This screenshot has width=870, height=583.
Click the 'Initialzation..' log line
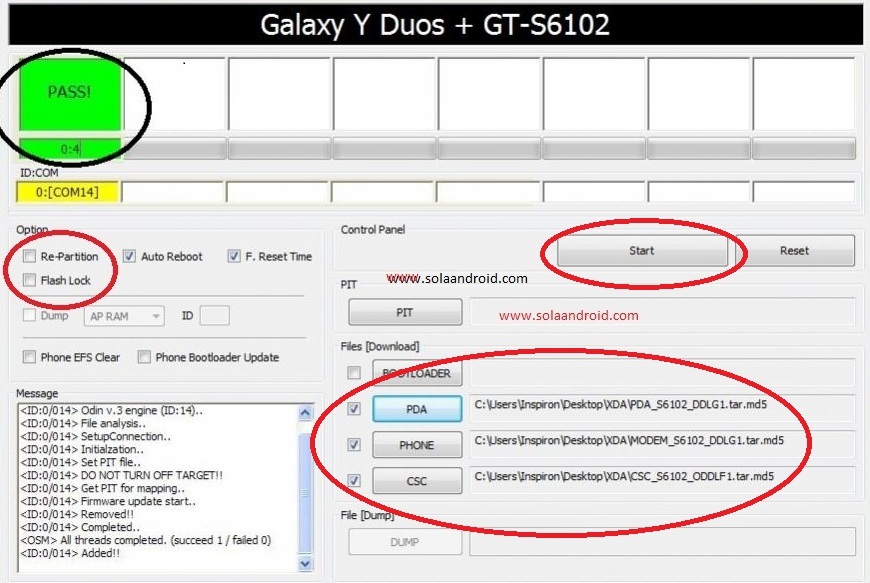pos(82,449)
